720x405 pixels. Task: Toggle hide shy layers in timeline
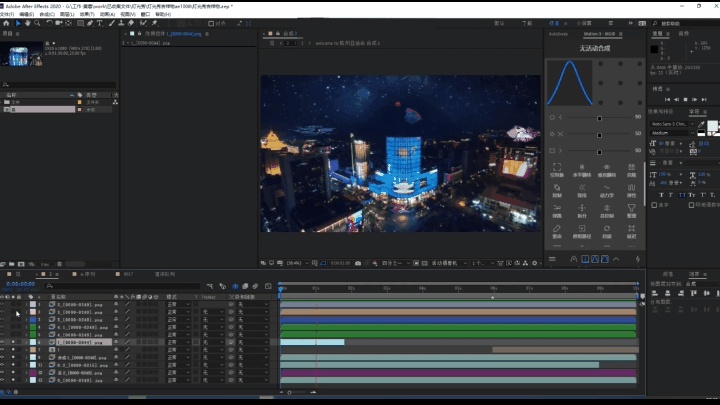[235, 286]
